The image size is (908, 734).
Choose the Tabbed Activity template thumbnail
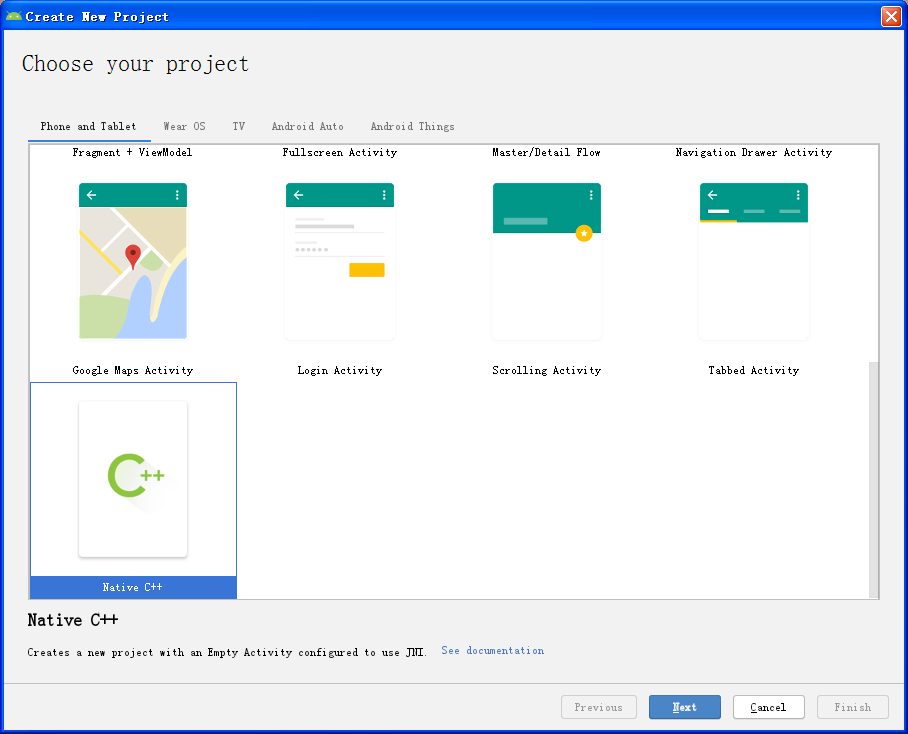tap(753, 261)
